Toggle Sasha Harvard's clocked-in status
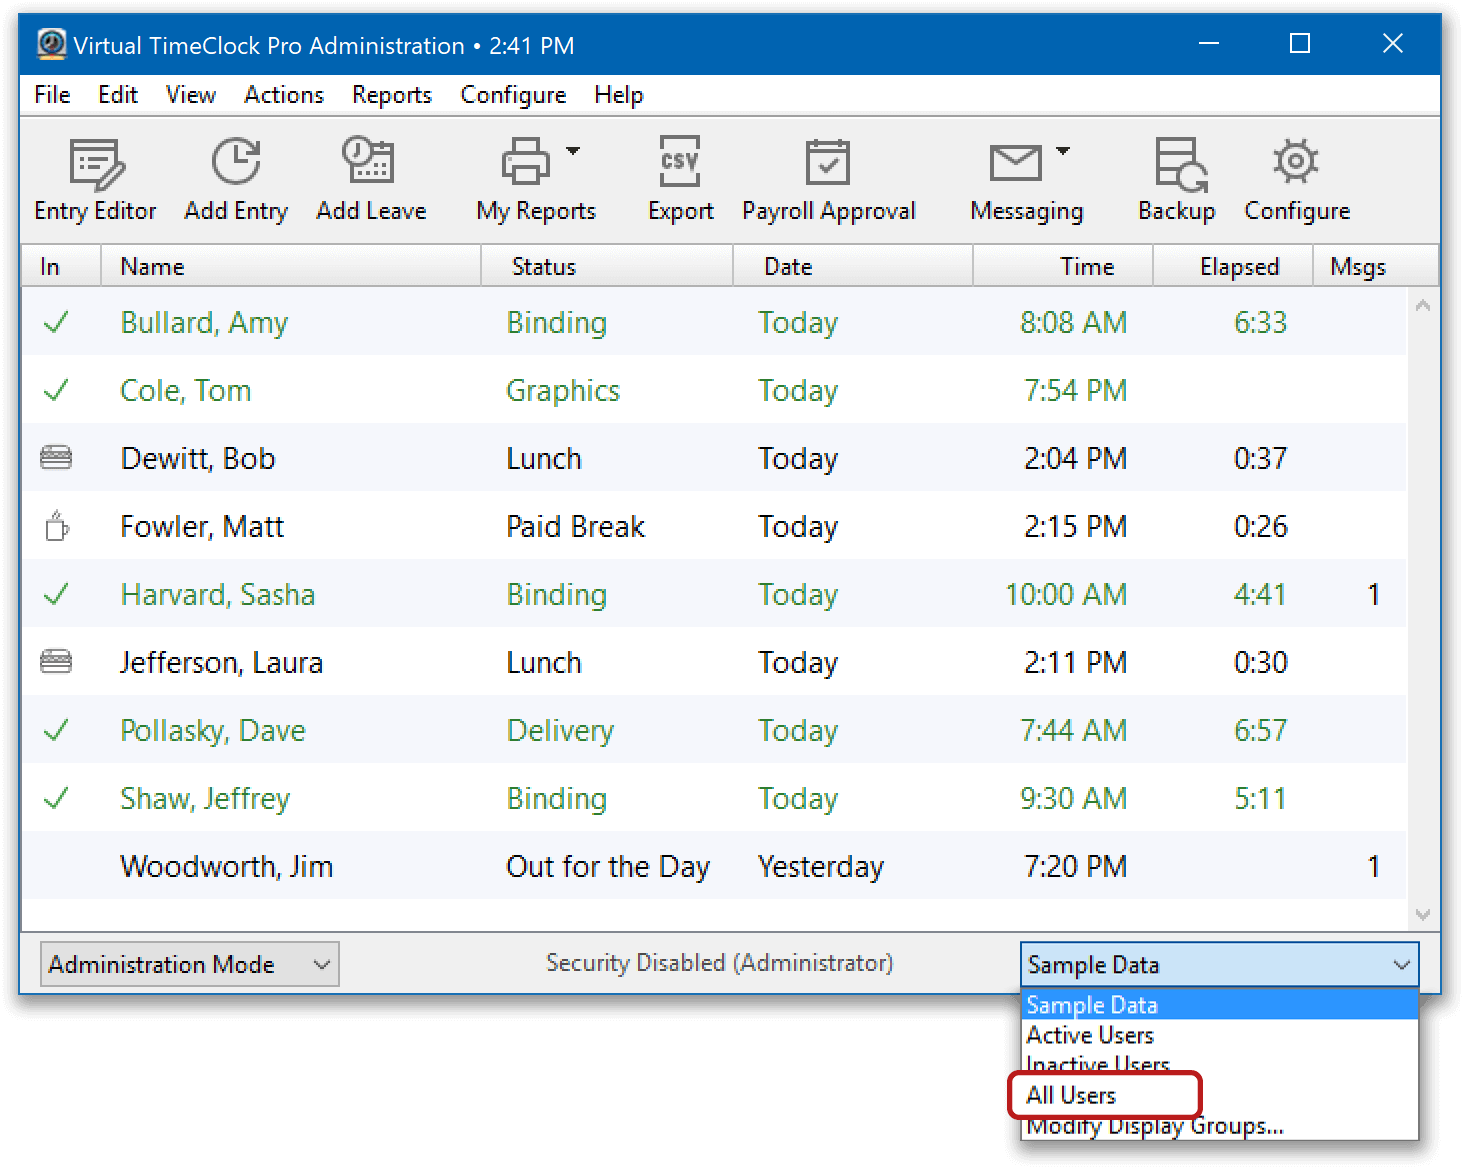Viewport: 1464px width, 1168px height. tap(57, 594)
